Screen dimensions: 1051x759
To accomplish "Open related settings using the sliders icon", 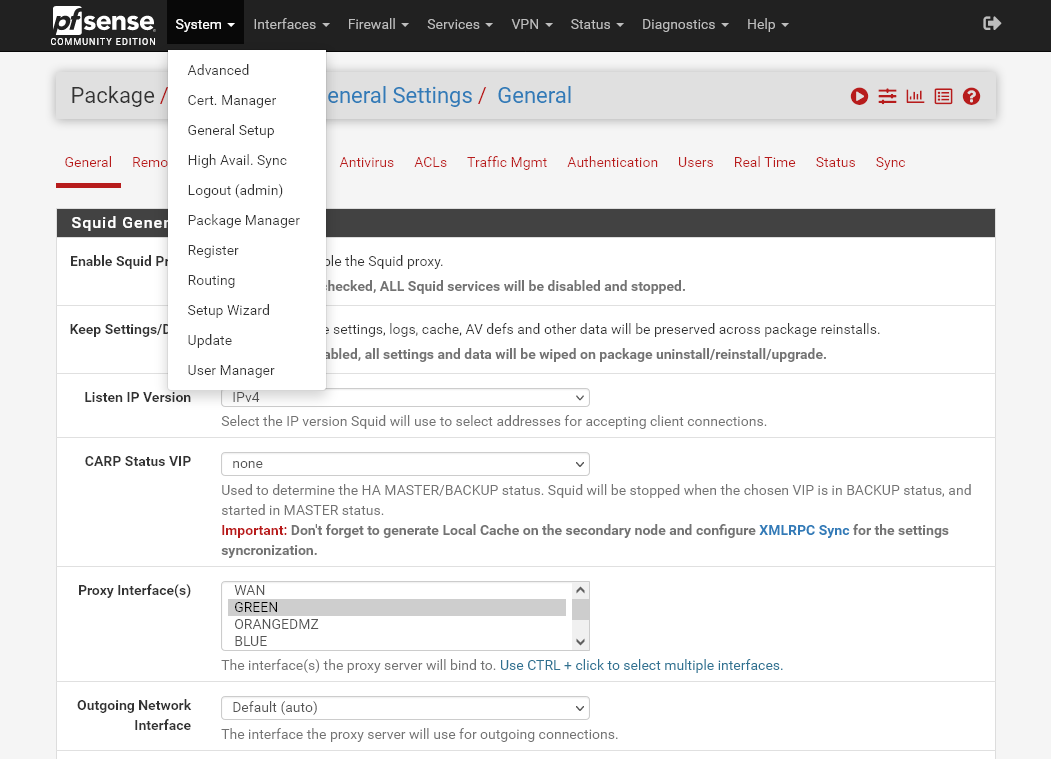I will pyautogui.click(x=887, y=96).
